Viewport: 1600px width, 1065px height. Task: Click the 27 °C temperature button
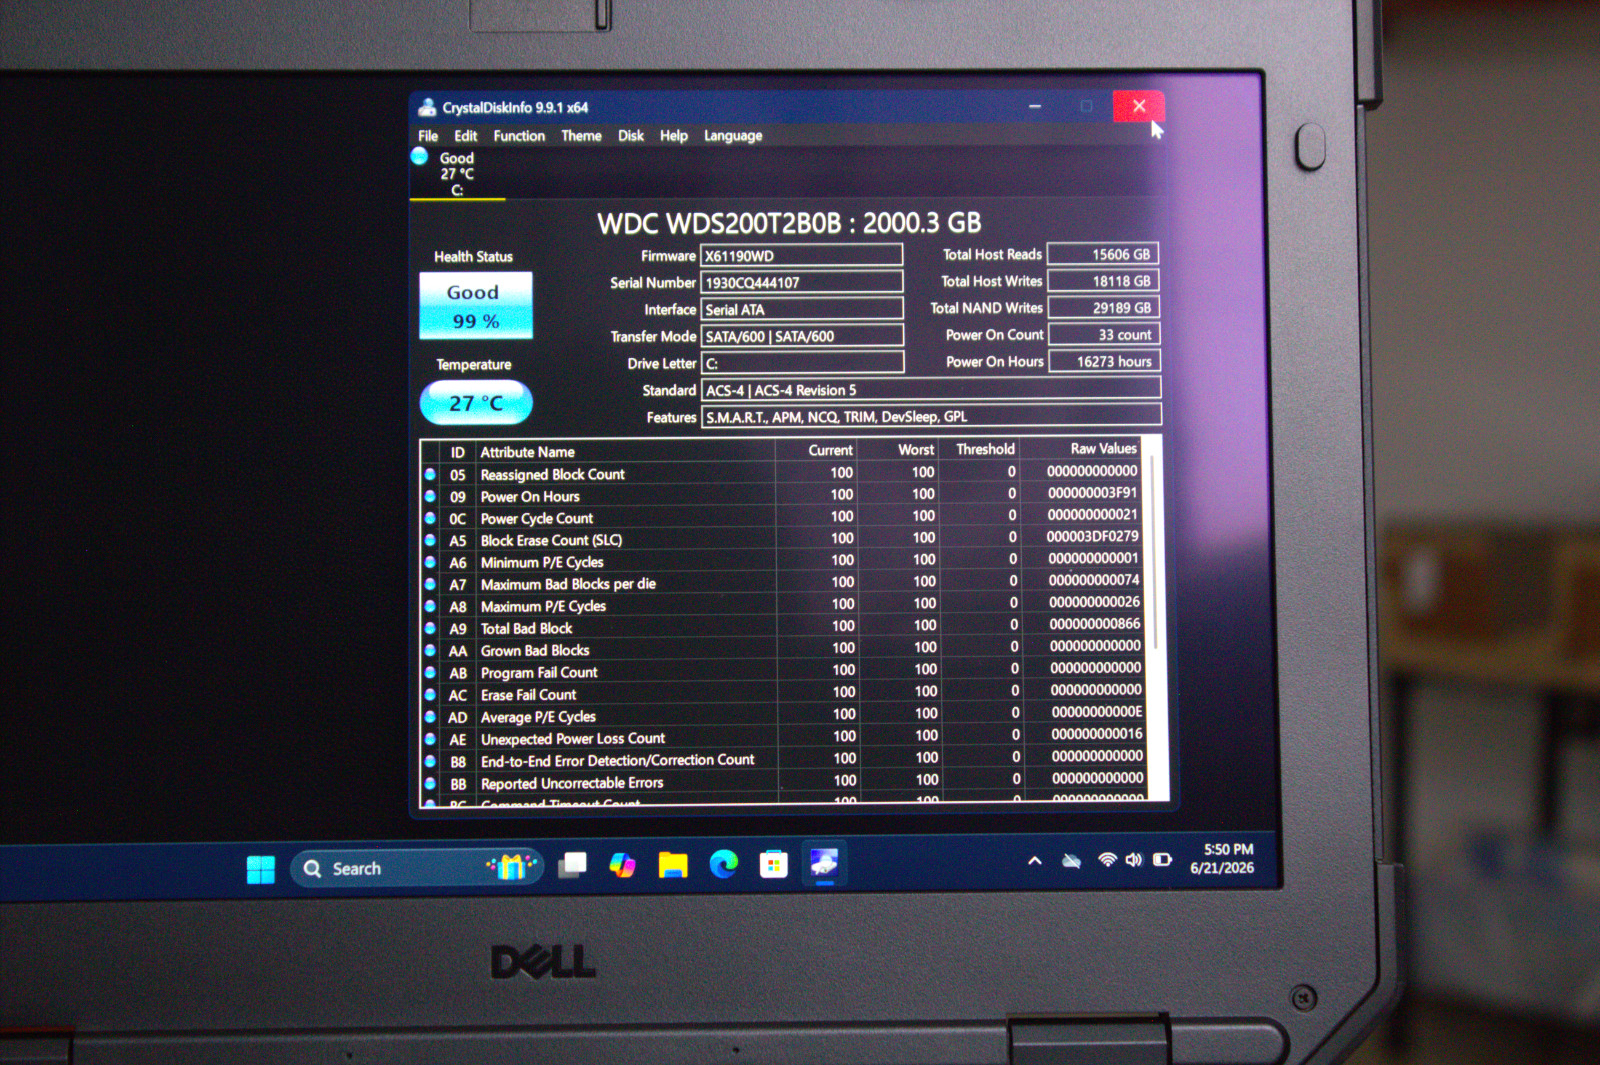tap(476, 403)
